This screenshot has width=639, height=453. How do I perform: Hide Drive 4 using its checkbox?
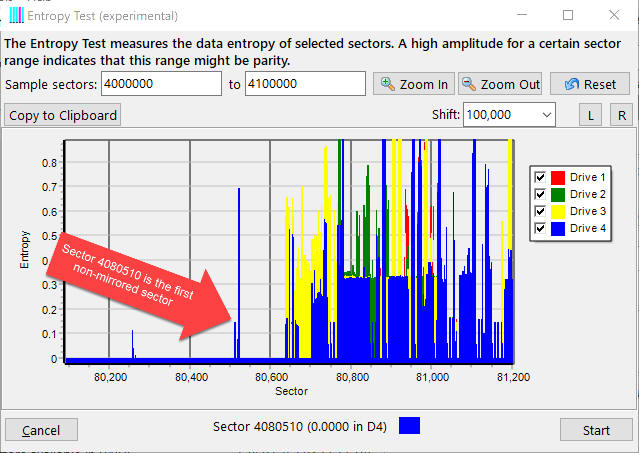point(540,229)
